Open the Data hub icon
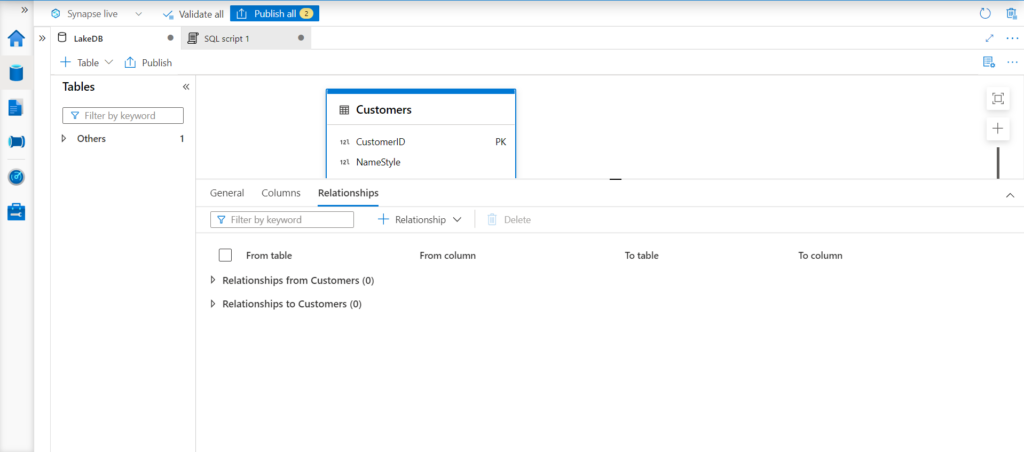This screenshot has height=452, width=1024. (x=16, y=73)
